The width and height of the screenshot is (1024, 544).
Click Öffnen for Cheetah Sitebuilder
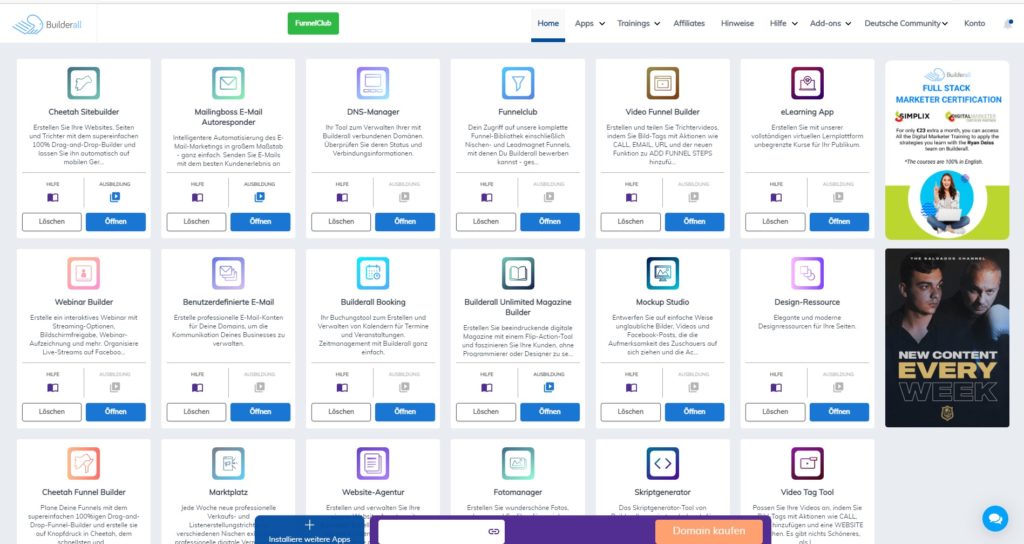(x=116, y=221)
